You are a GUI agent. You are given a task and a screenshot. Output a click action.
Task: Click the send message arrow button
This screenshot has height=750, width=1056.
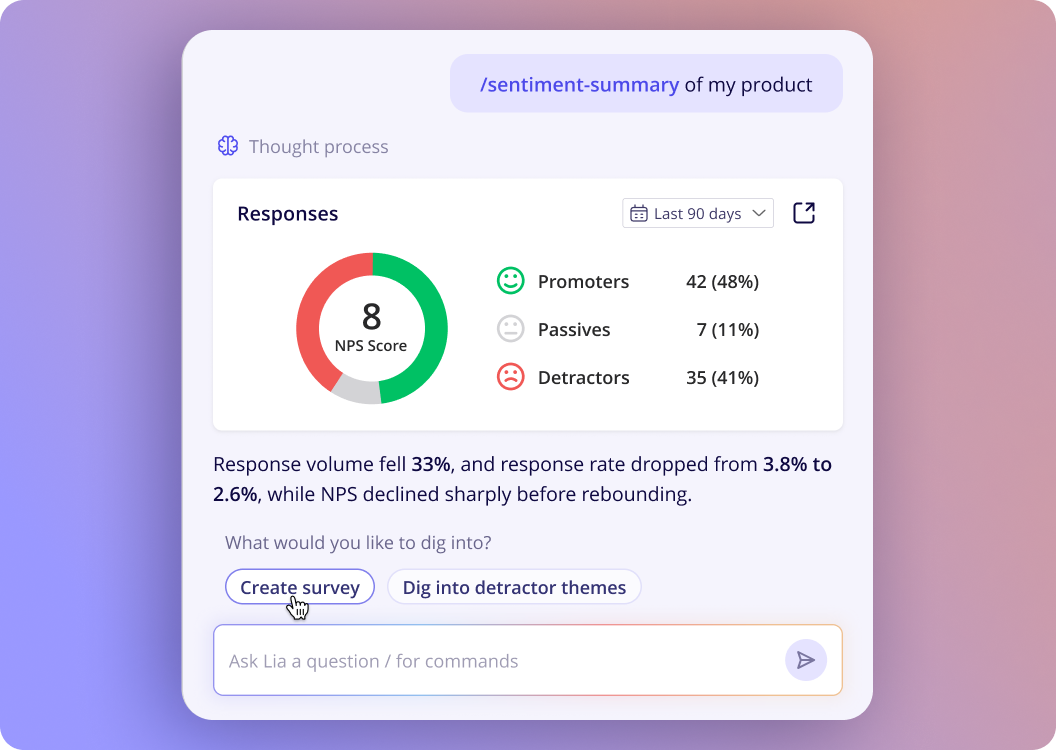[805, 660]
